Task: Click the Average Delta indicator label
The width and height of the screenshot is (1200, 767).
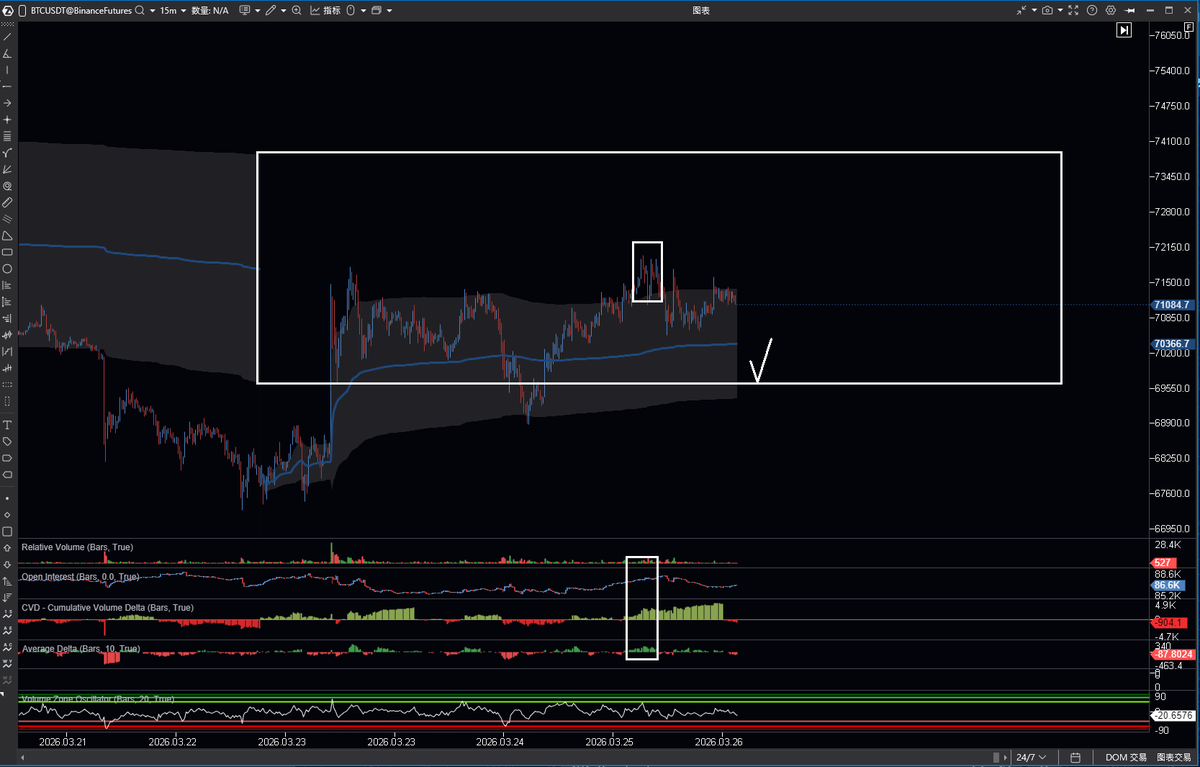Action: [x=79, y=649]
